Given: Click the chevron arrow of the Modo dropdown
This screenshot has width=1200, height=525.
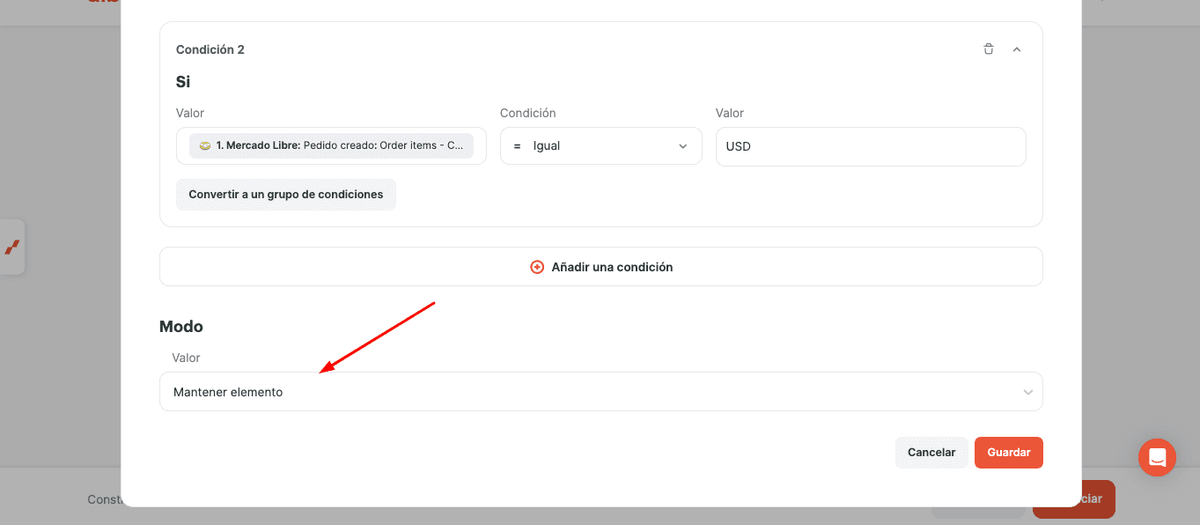Looking at the screenshot, I should 1028,392.
